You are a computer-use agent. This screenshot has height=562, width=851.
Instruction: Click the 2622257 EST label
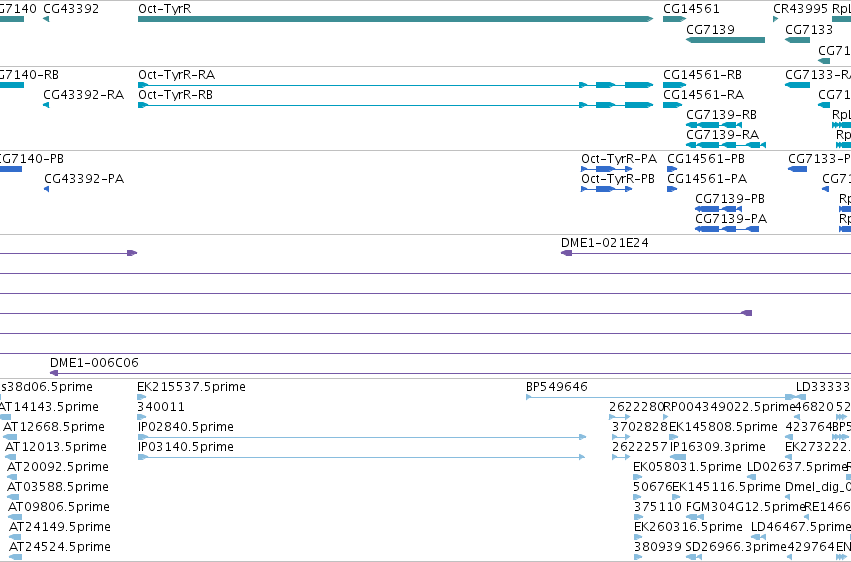pyautogui.click(x=639, y=447)
